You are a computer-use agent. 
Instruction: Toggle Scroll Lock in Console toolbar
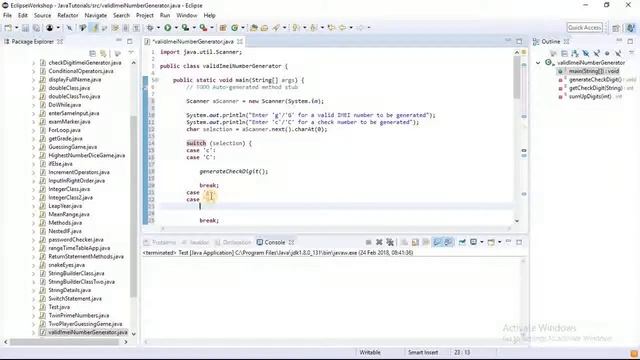point(415,242)
